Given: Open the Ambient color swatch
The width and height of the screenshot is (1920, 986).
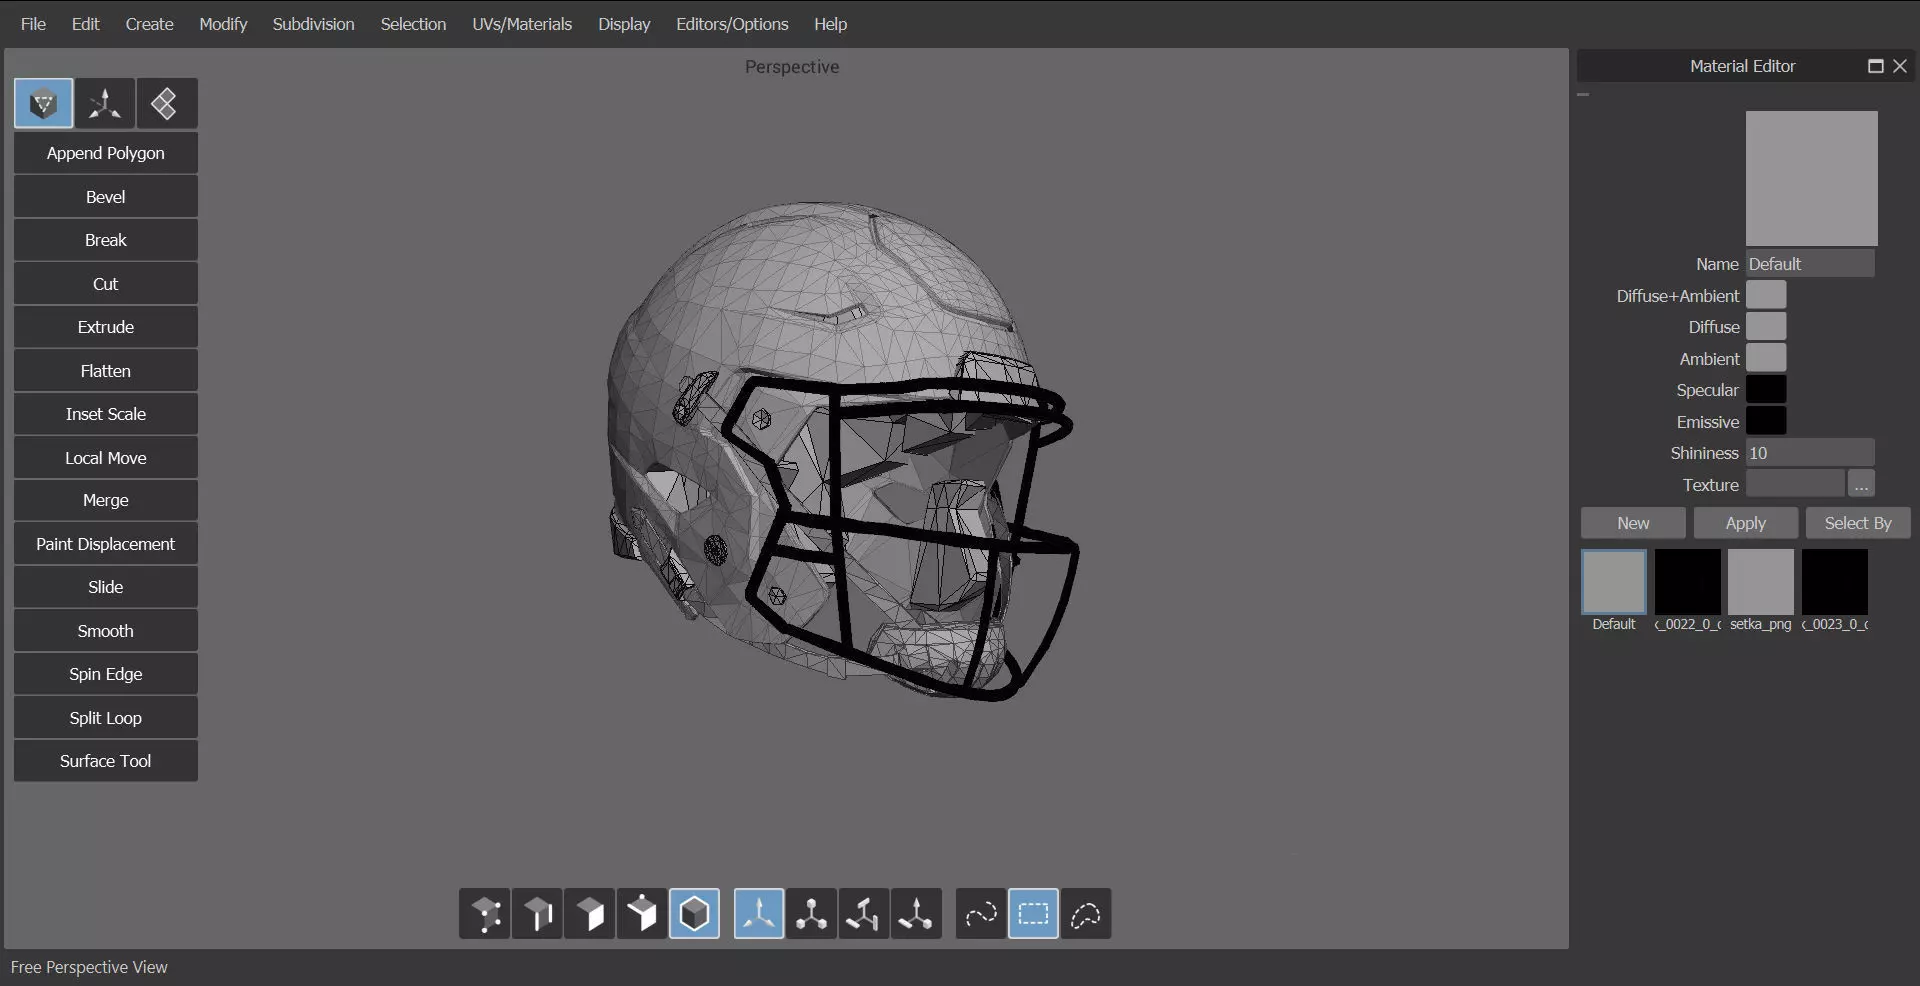Looking at the screenshot, I should point(1766,359).
